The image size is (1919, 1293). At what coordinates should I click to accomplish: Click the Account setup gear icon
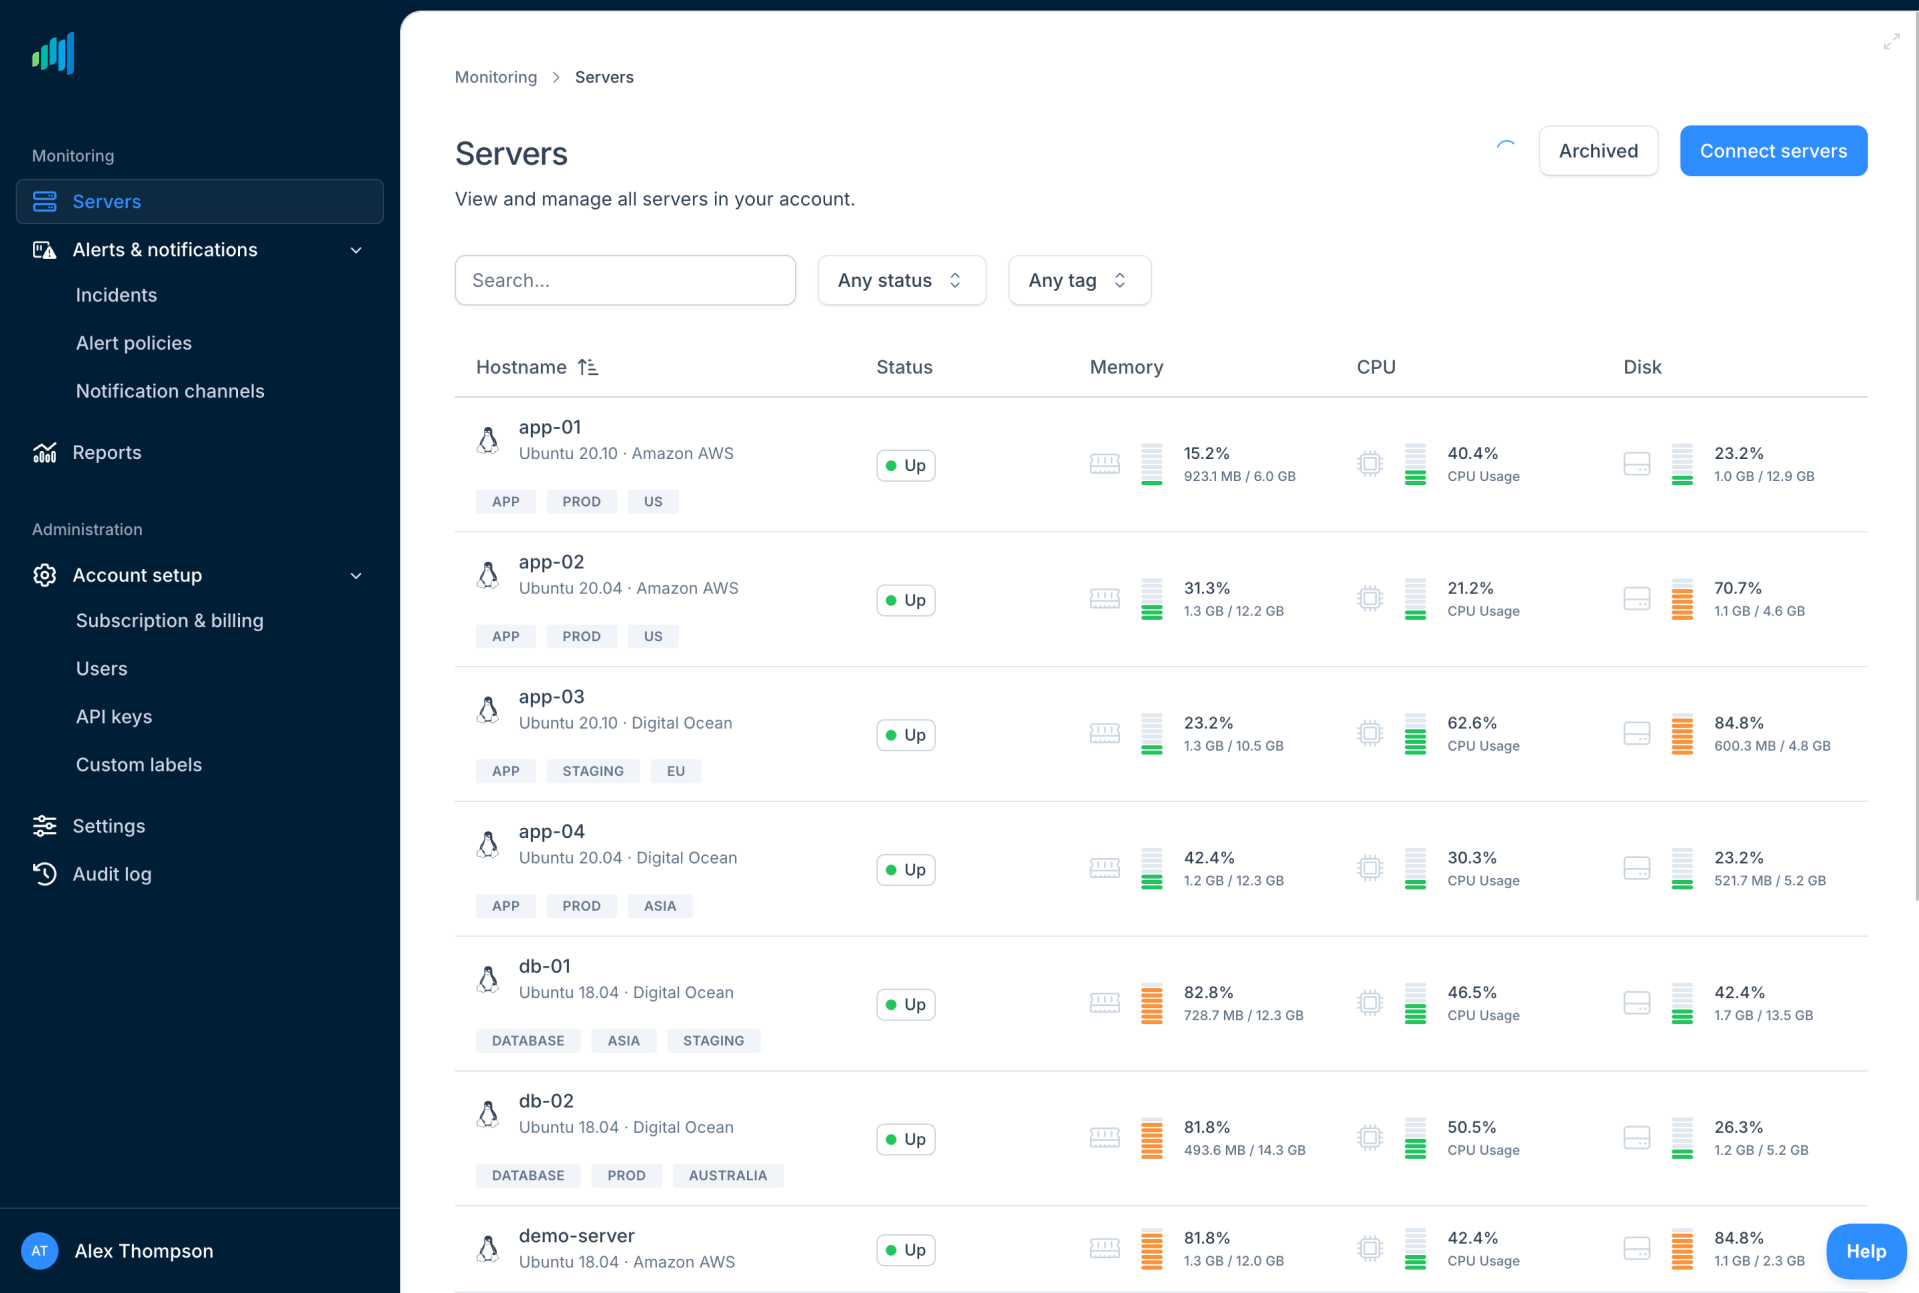tap(44, 575)
